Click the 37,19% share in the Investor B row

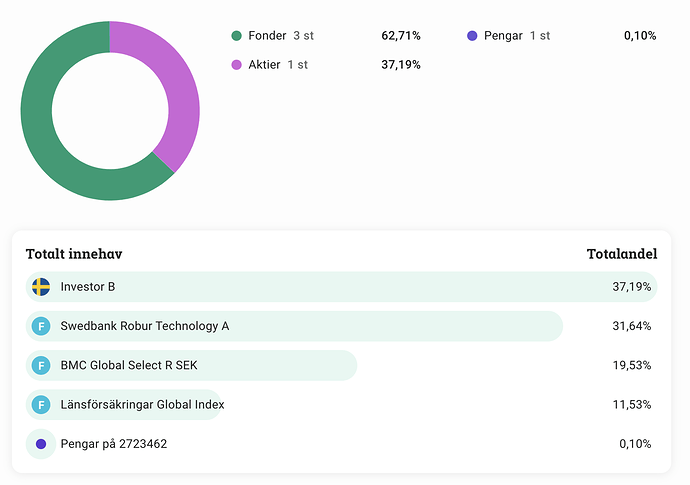(631, 287)
